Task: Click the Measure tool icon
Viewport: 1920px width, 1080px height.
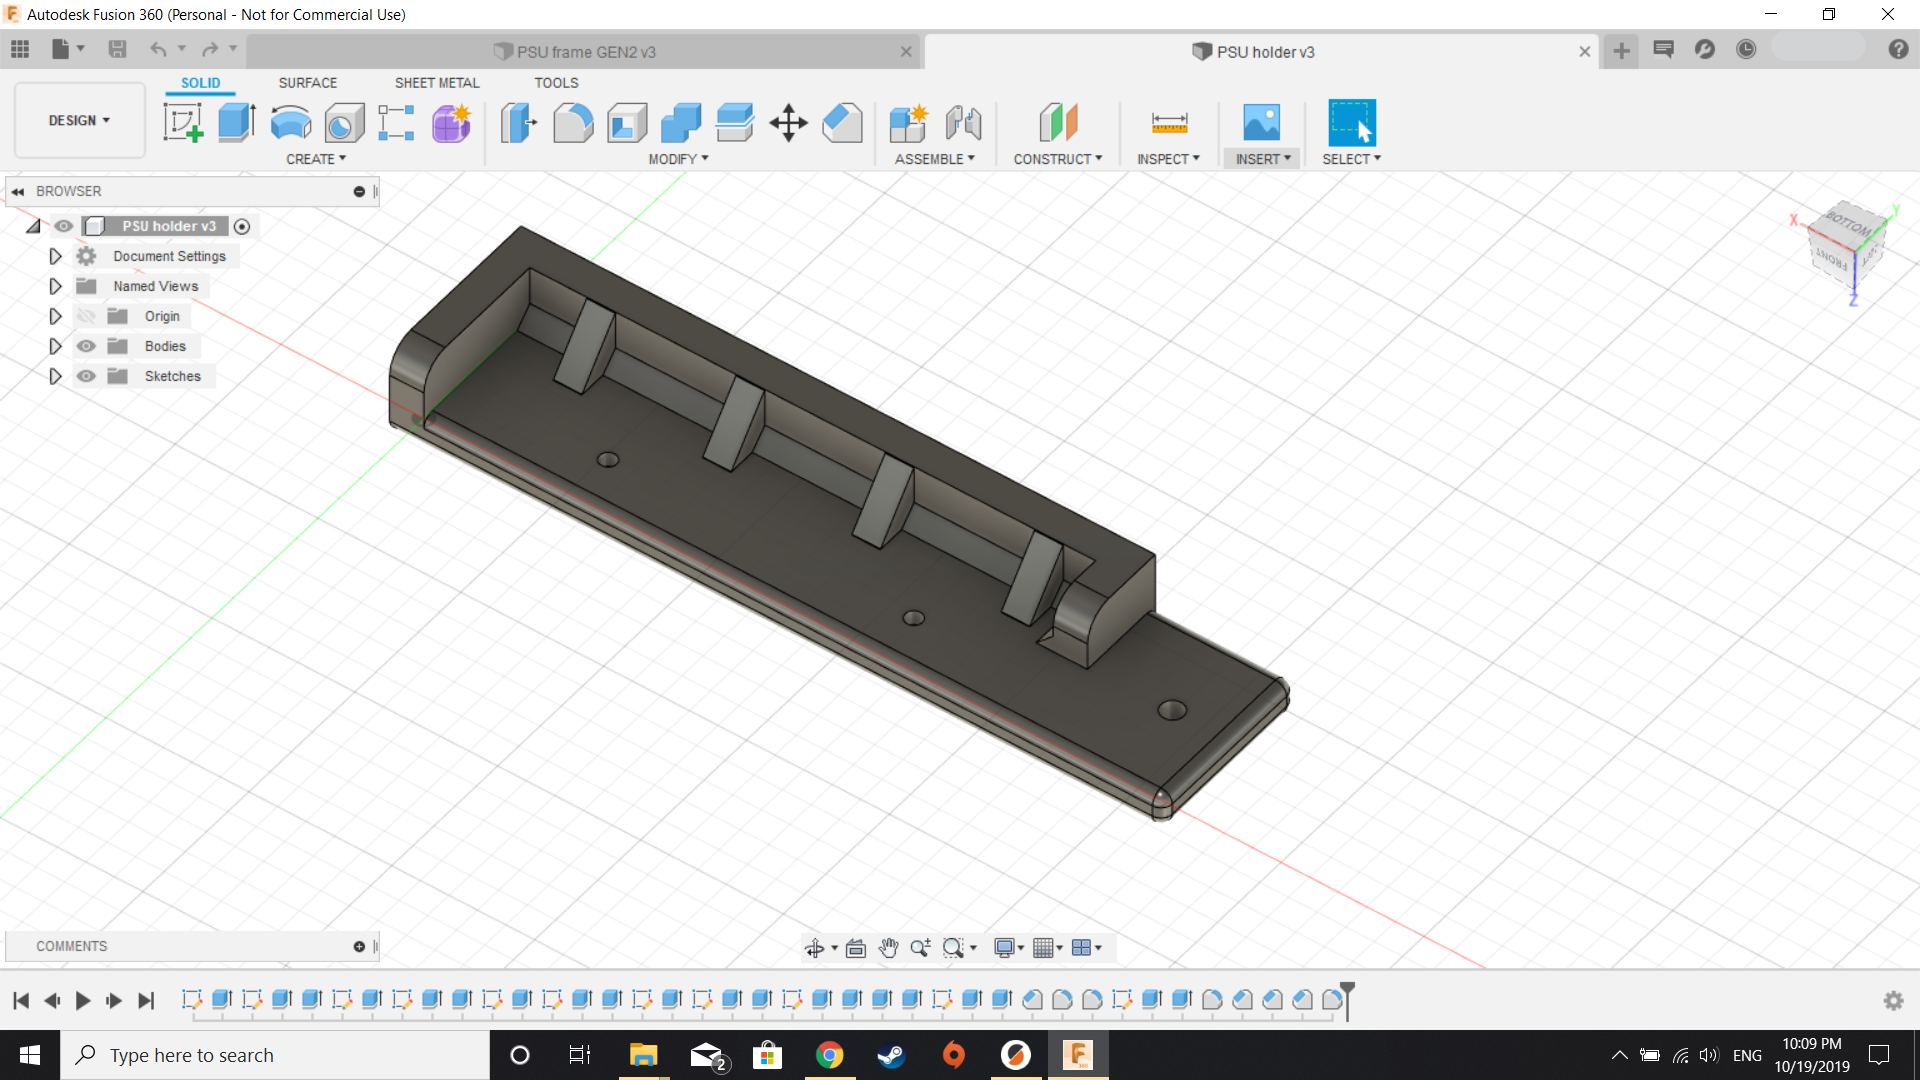Action: pos(1169,123)
